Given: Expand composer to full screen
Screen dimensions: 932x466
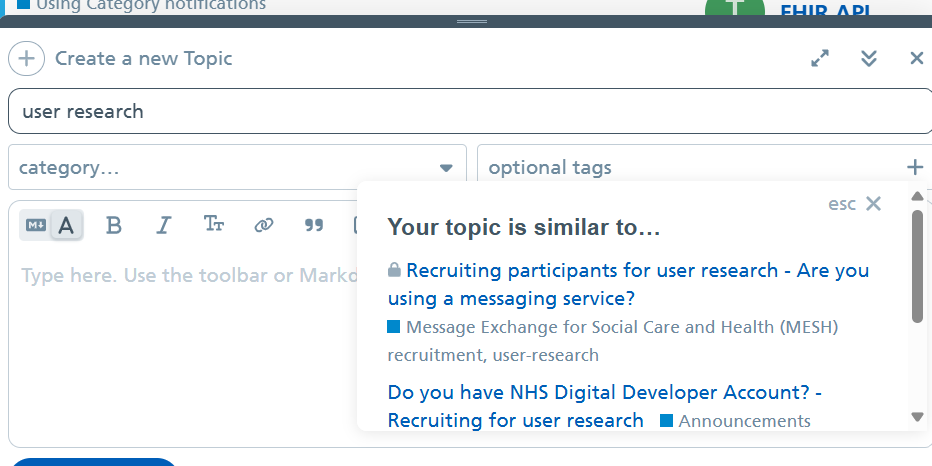Looking at the screenshot, I should 820,58.
